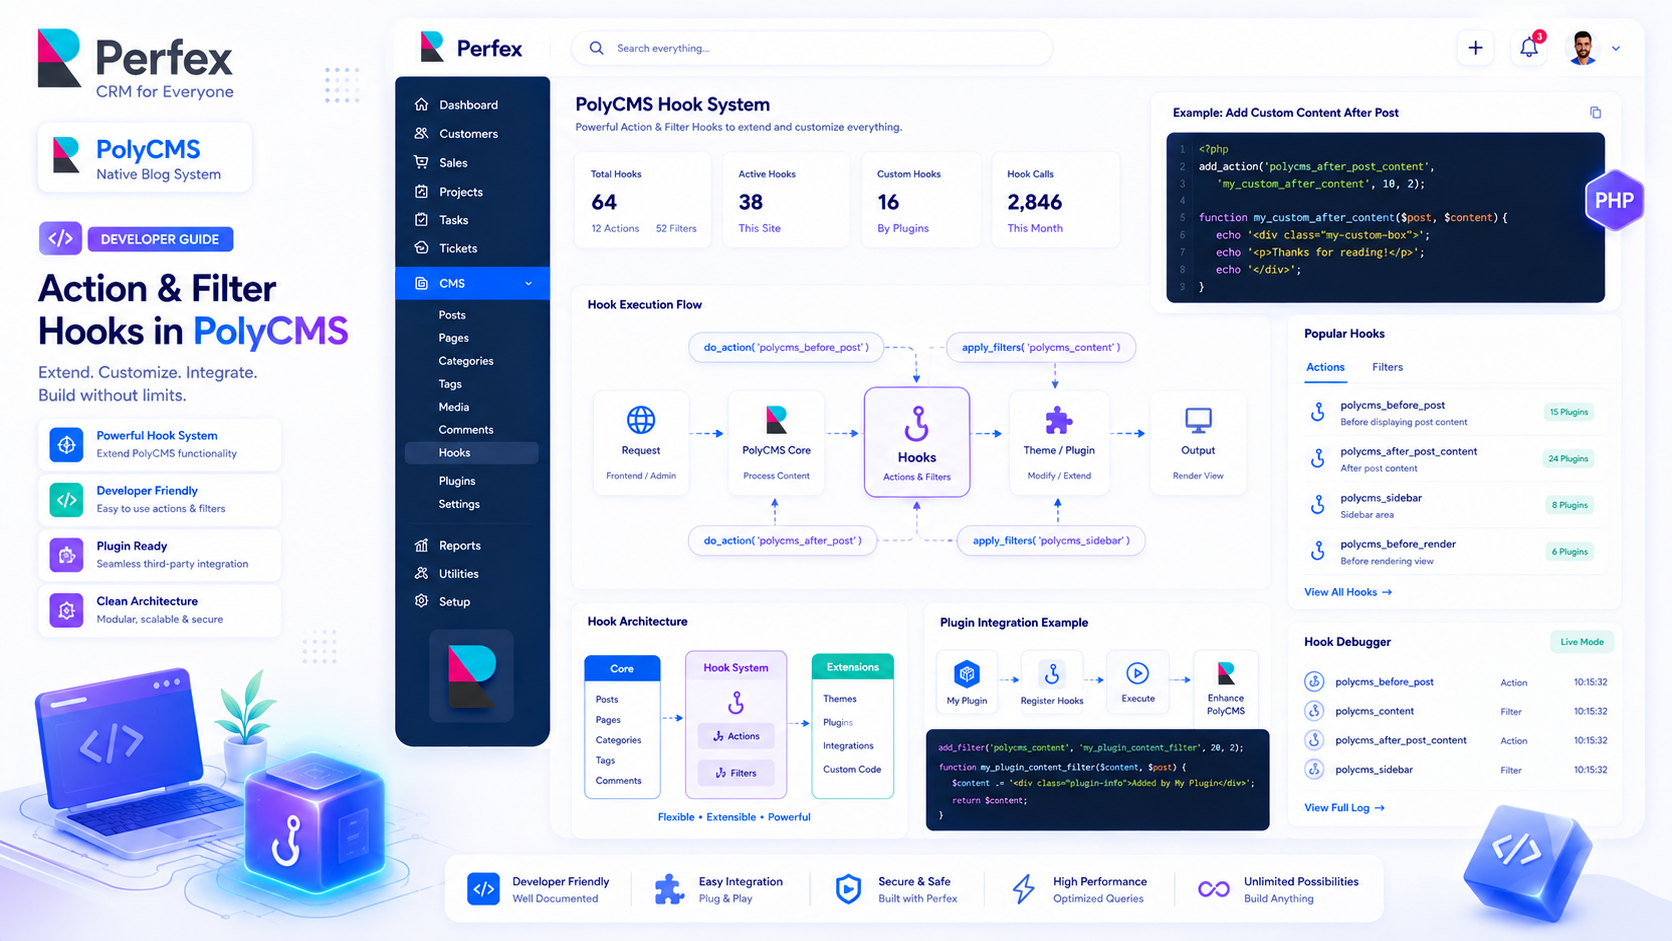Click the Core header in Hook Architecture
1672x941 pixels.
pyautogui.click(x=622, y=669)
